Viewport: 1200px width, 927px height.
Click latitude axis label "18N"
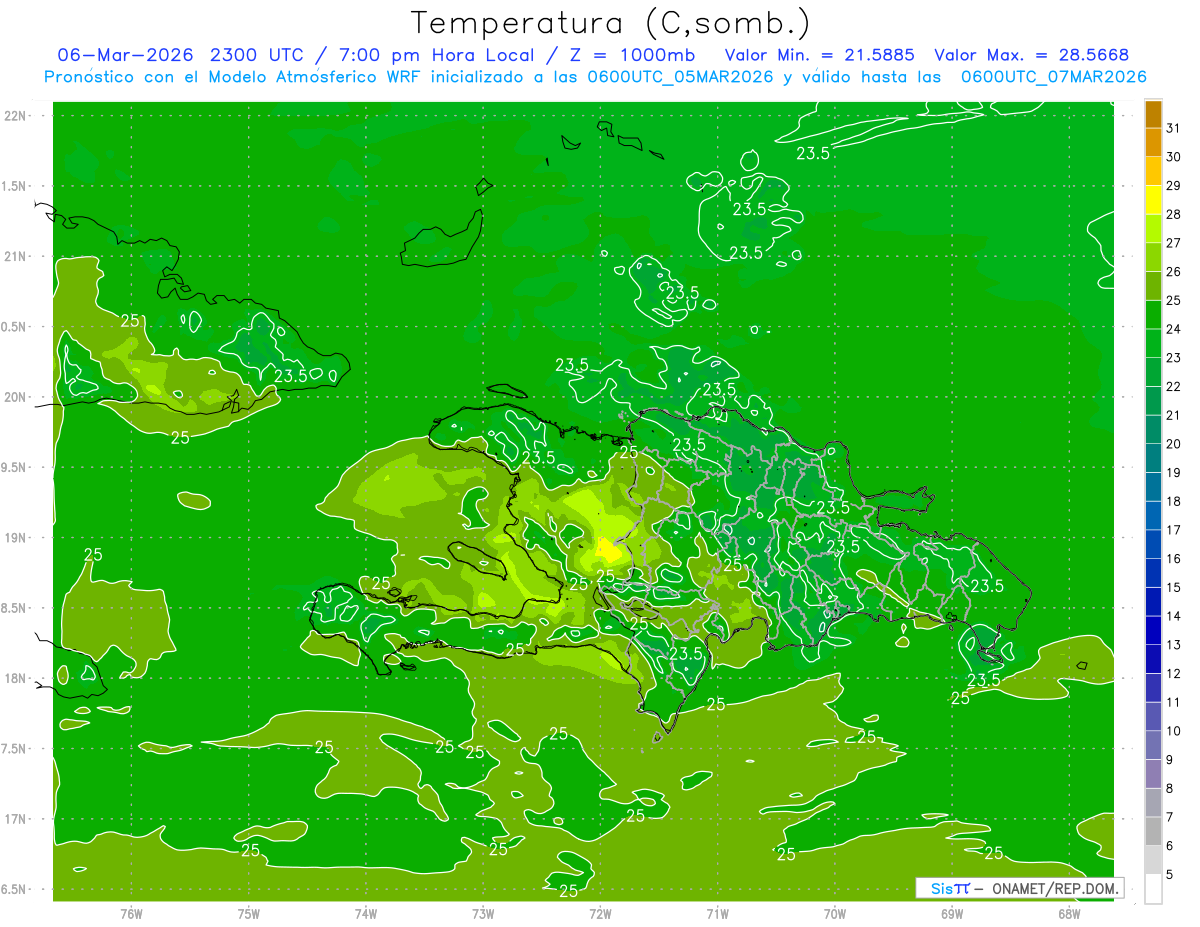tap(15, 678)
